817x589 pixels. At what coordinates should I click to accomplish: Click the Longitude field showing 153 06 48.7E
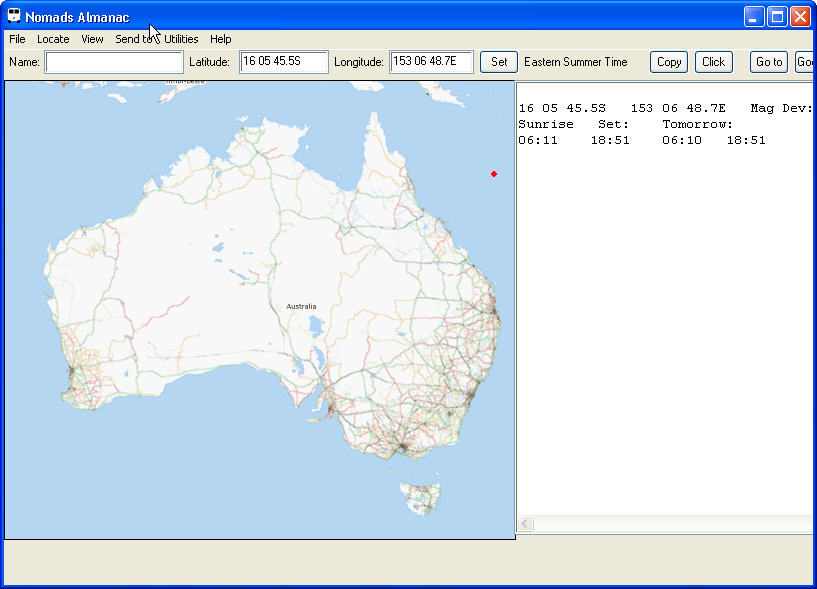(431, 62)
